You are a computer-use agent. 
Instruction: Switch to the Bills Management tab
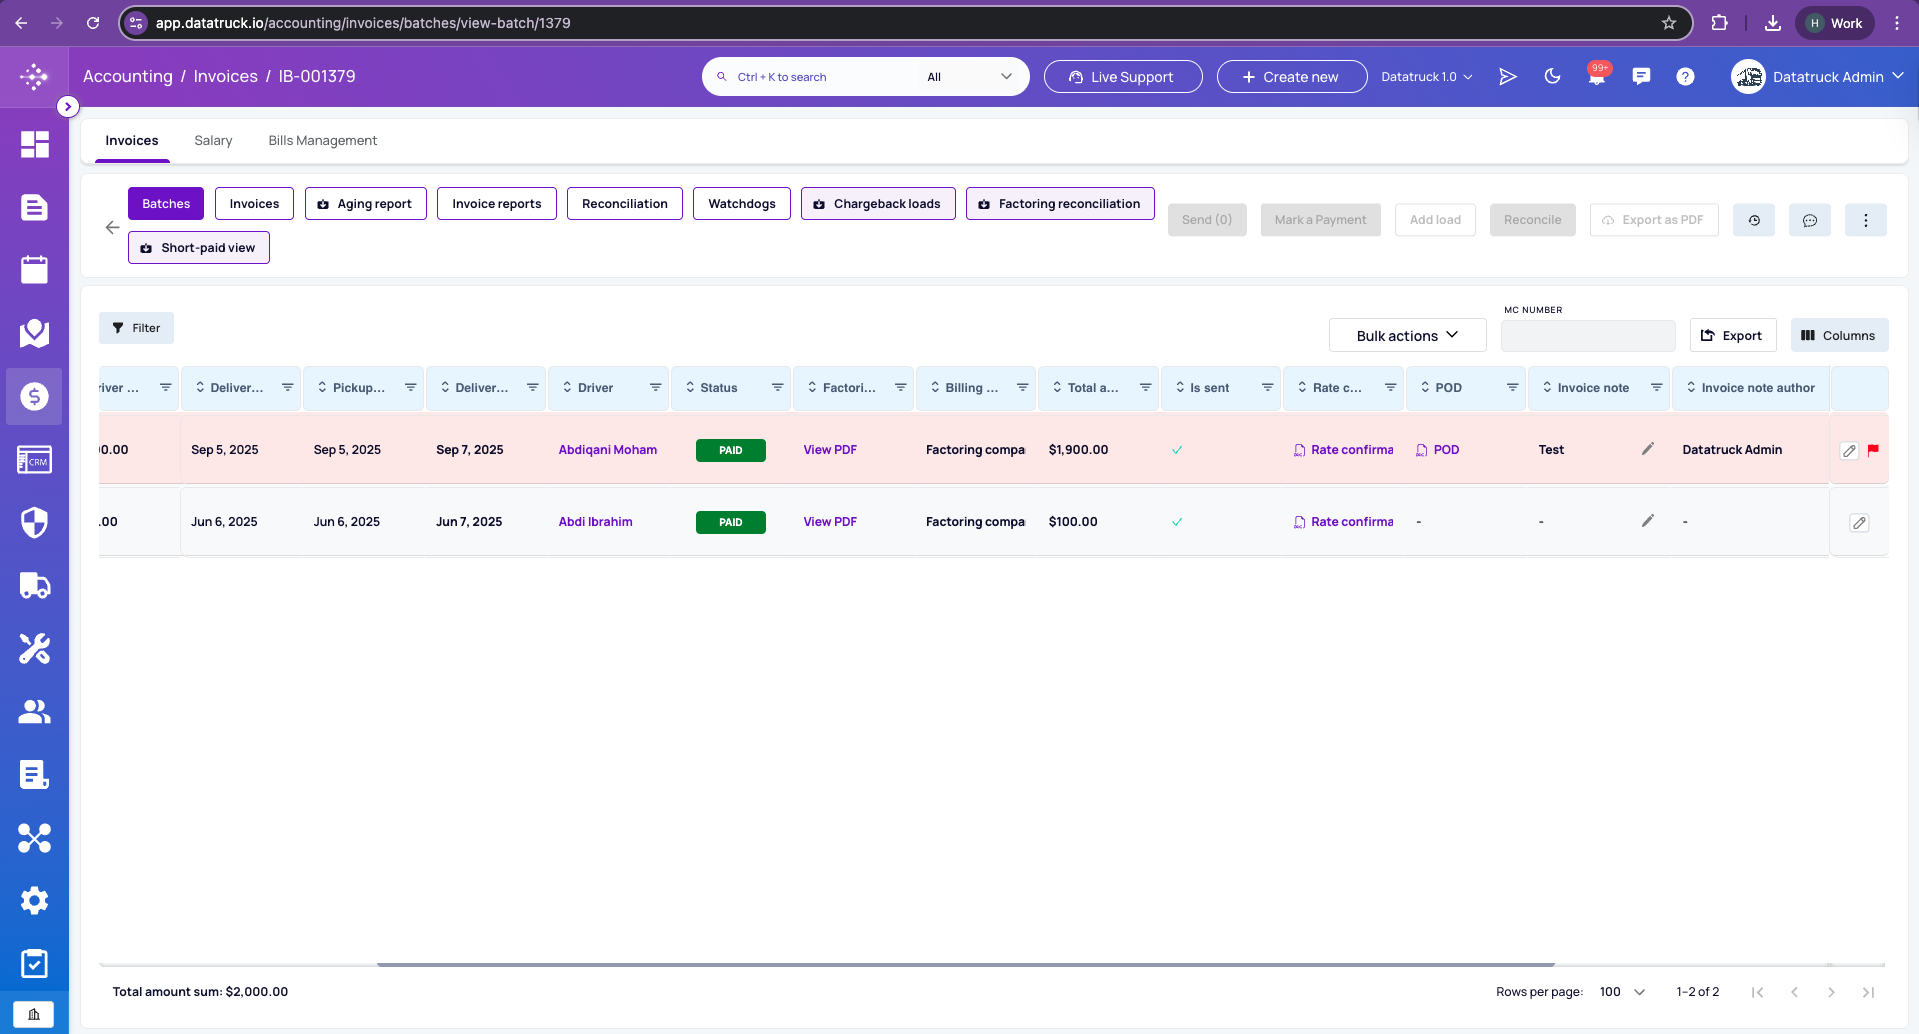(322, 141)
